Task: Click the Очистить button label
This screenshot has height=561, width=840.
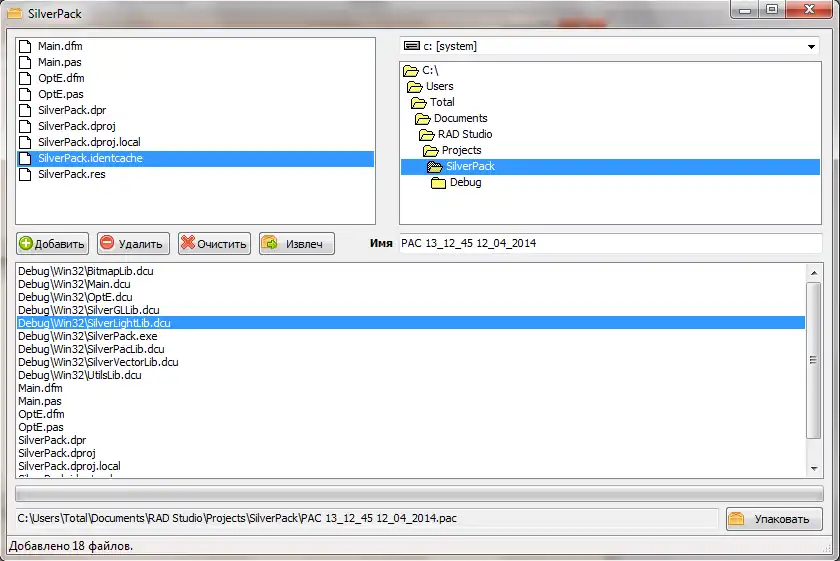Action: (222, 244)
